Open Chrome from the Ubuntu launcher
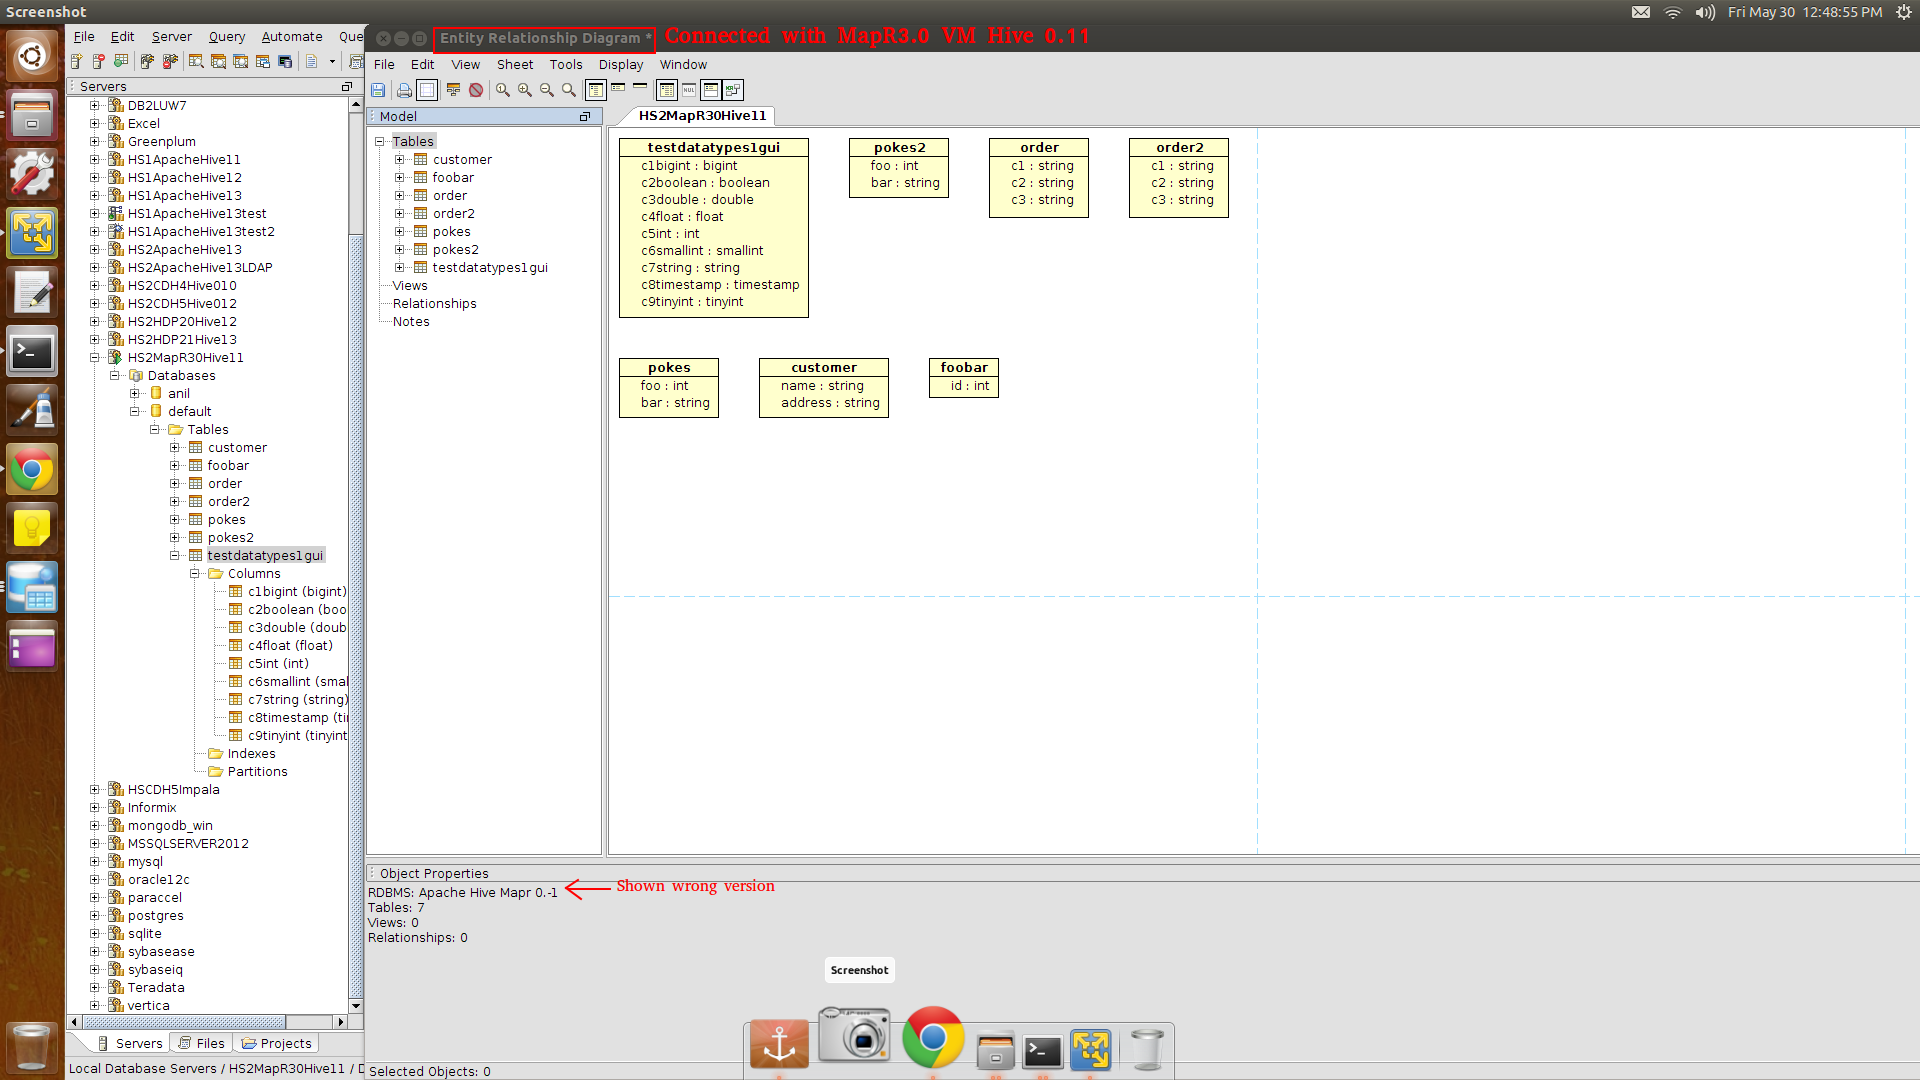Image resolution: width=1920 pixels, height=1080 pixels. point(32,470)
